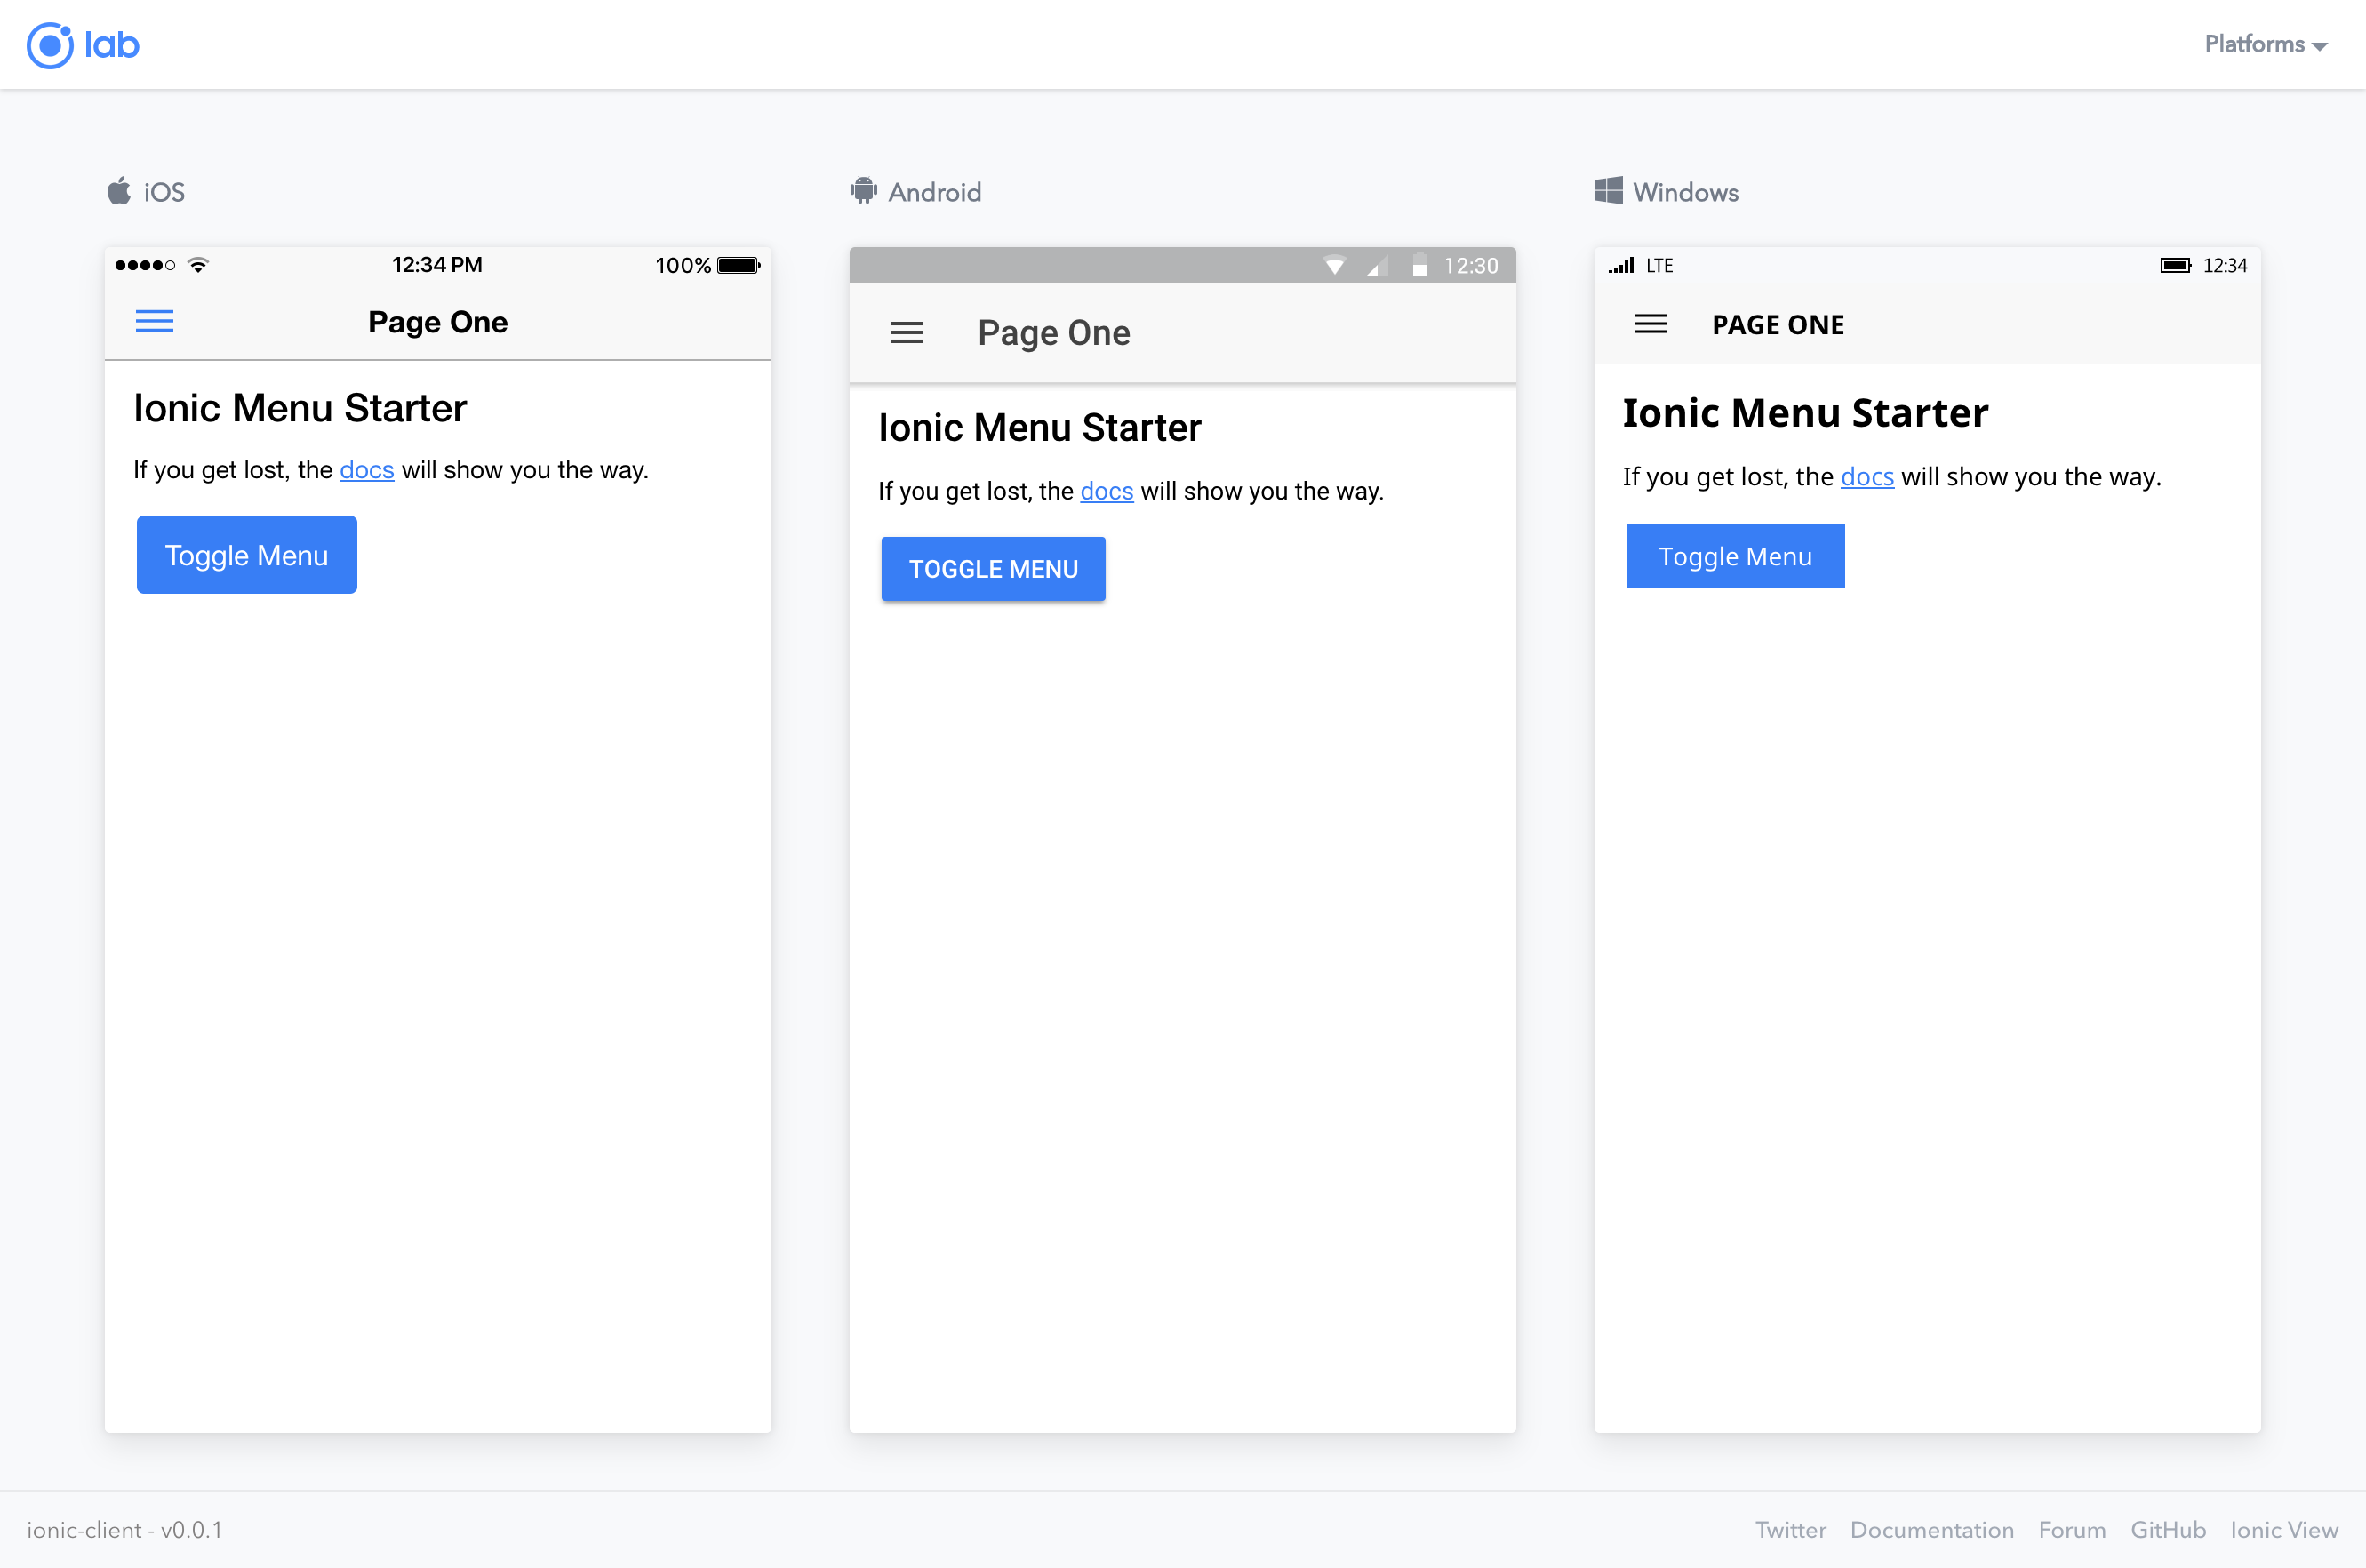The height and width of the screenshot is (1568, 2366).
Task: Click the Apple icon next to iOS label
Action: (117, 190)
